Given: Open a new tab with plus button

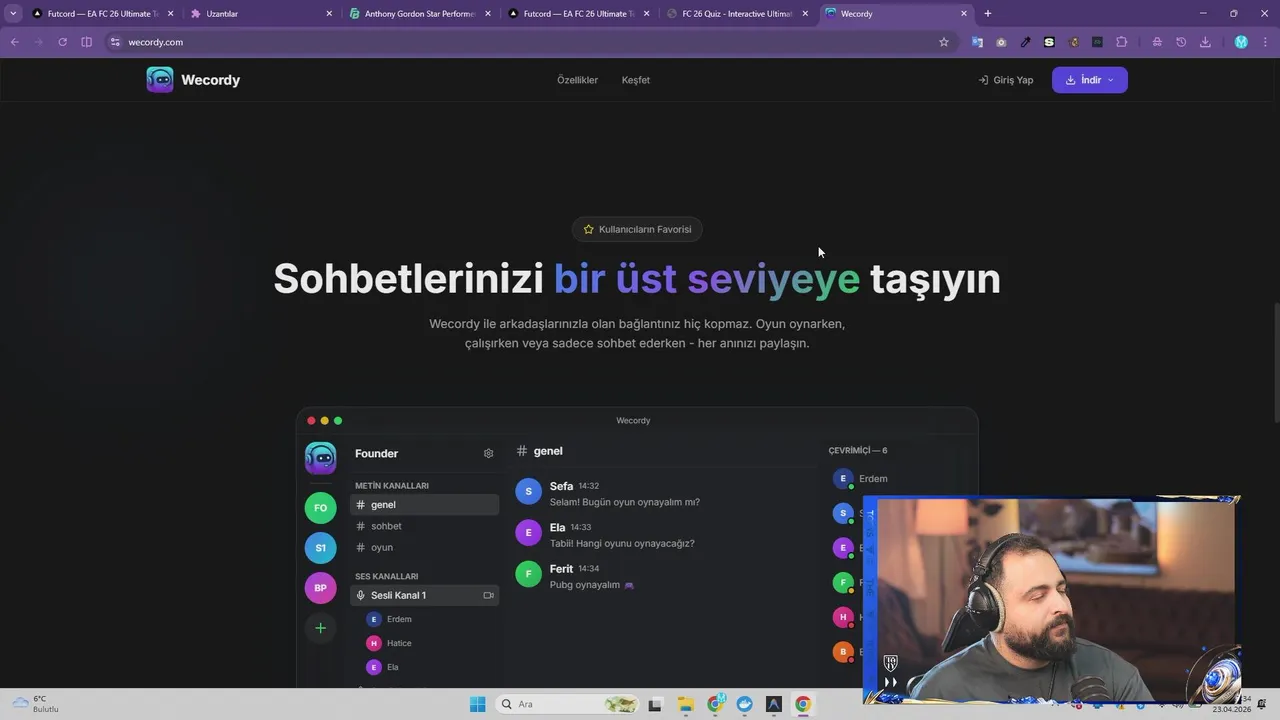Looking at the screenshot, I should [x=988, y=14].
